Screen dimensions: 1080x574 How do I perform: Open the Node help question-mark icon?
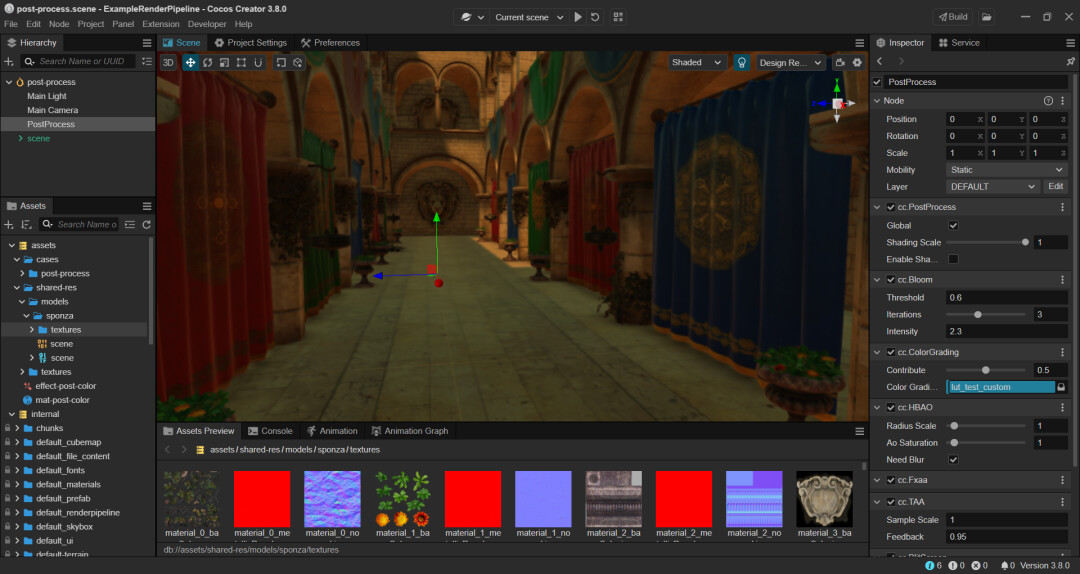click(1048, 101)
